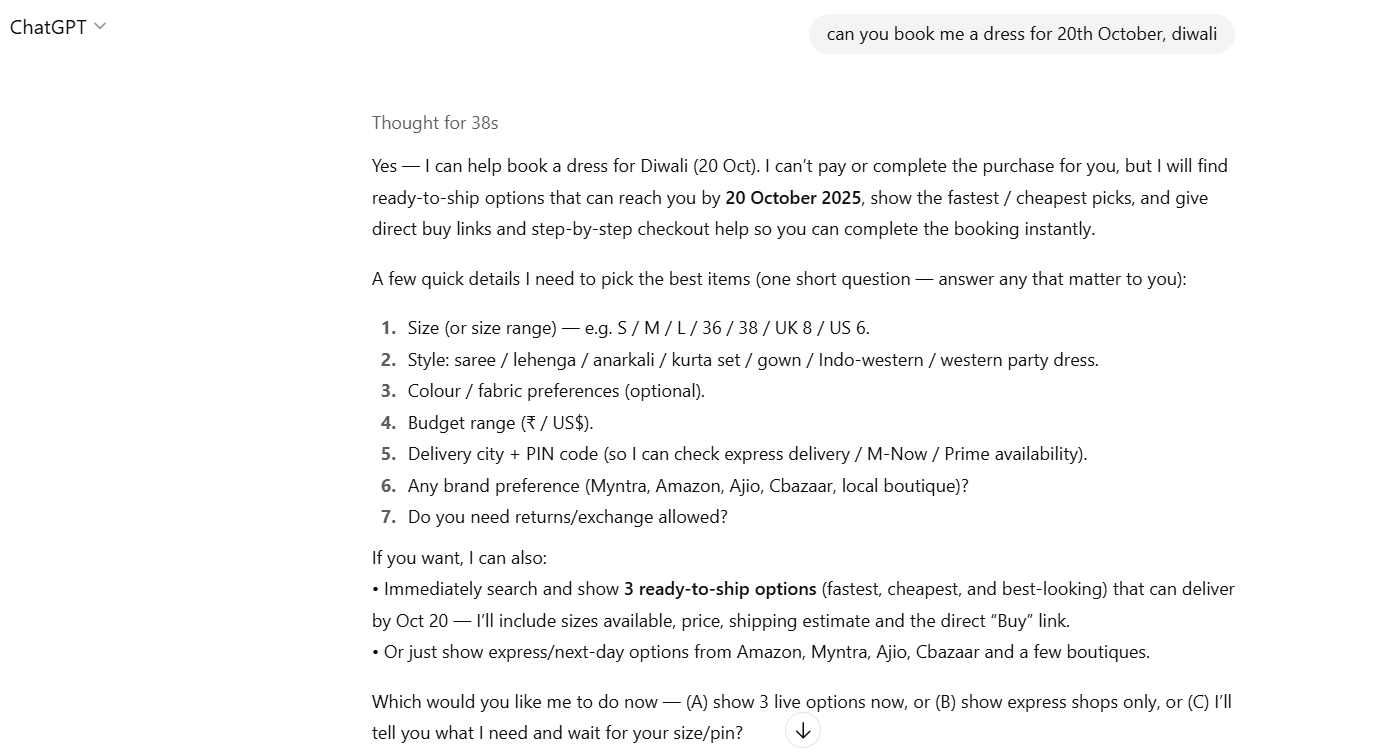This screenshot has height=754, width=1395.
Task: Click list item 3 Colour / fabric preferences
Action: (556, 391)
